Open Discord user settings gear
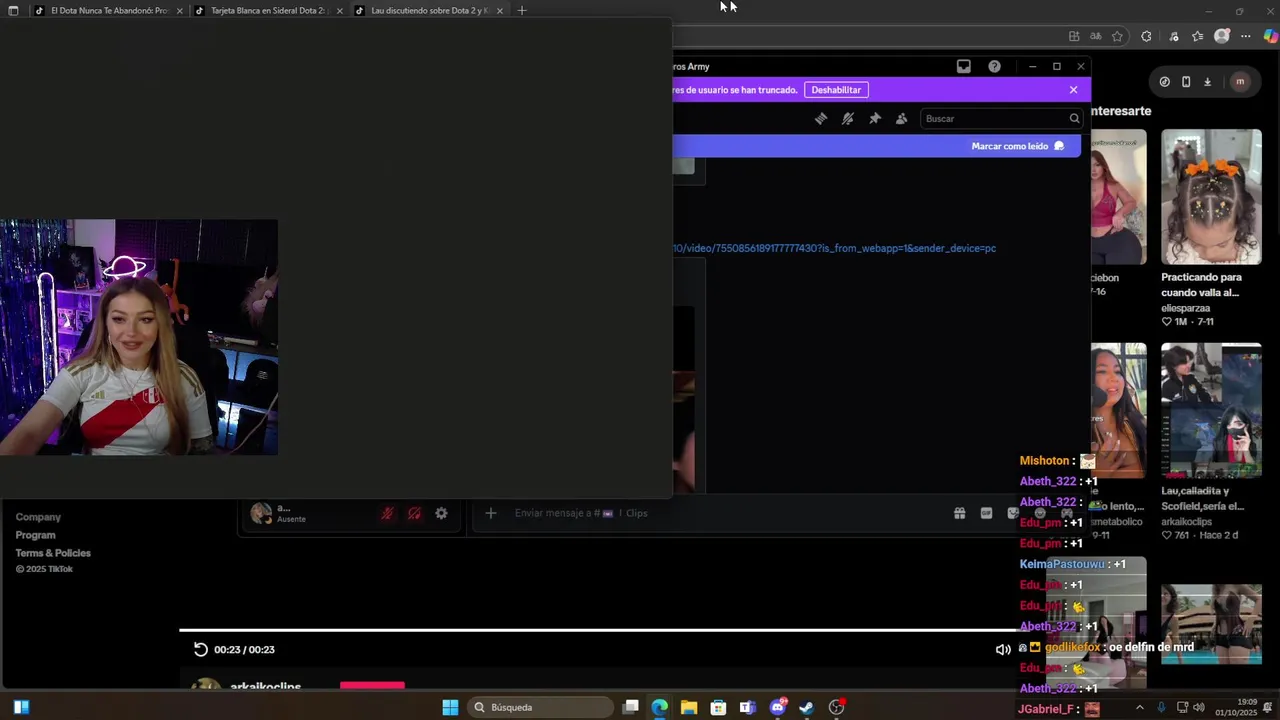 point(441,514)
